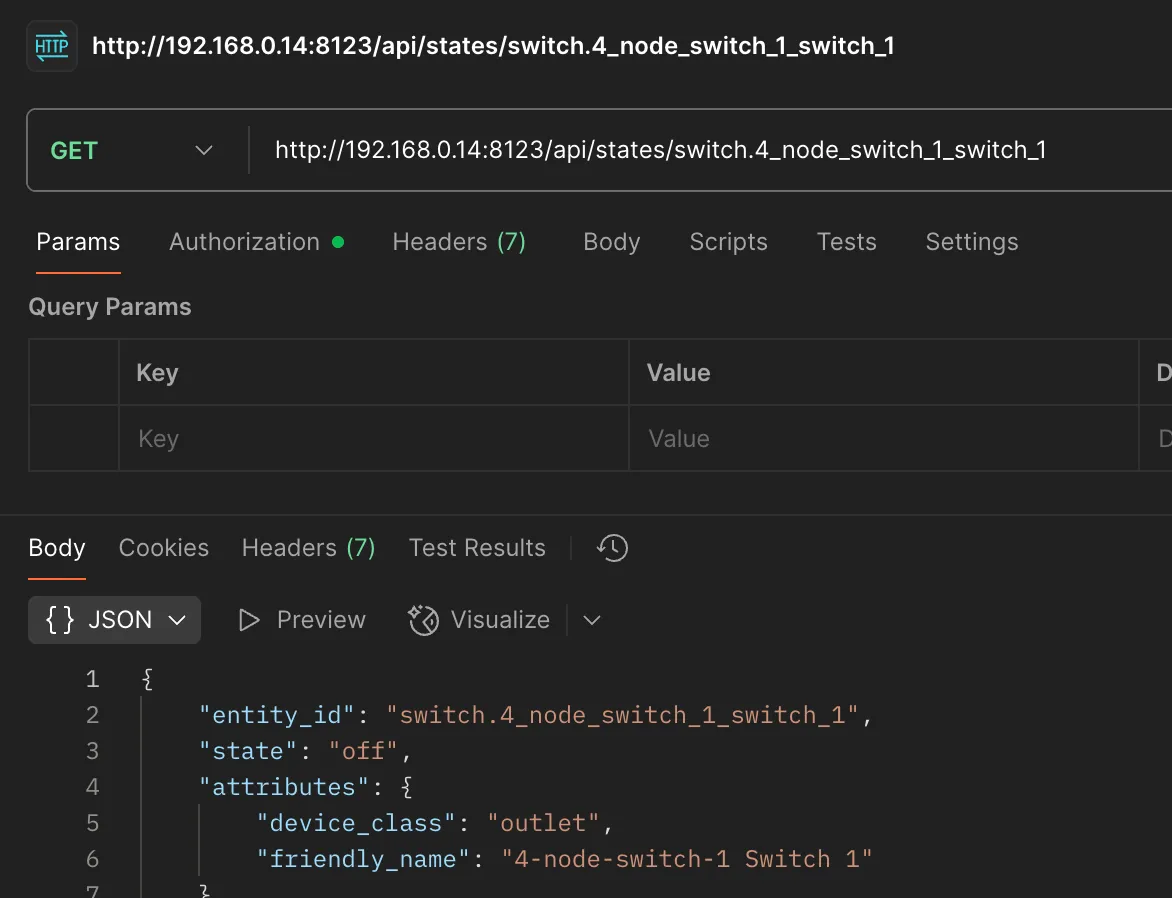Click the Visualize sparkle icon

424,620
